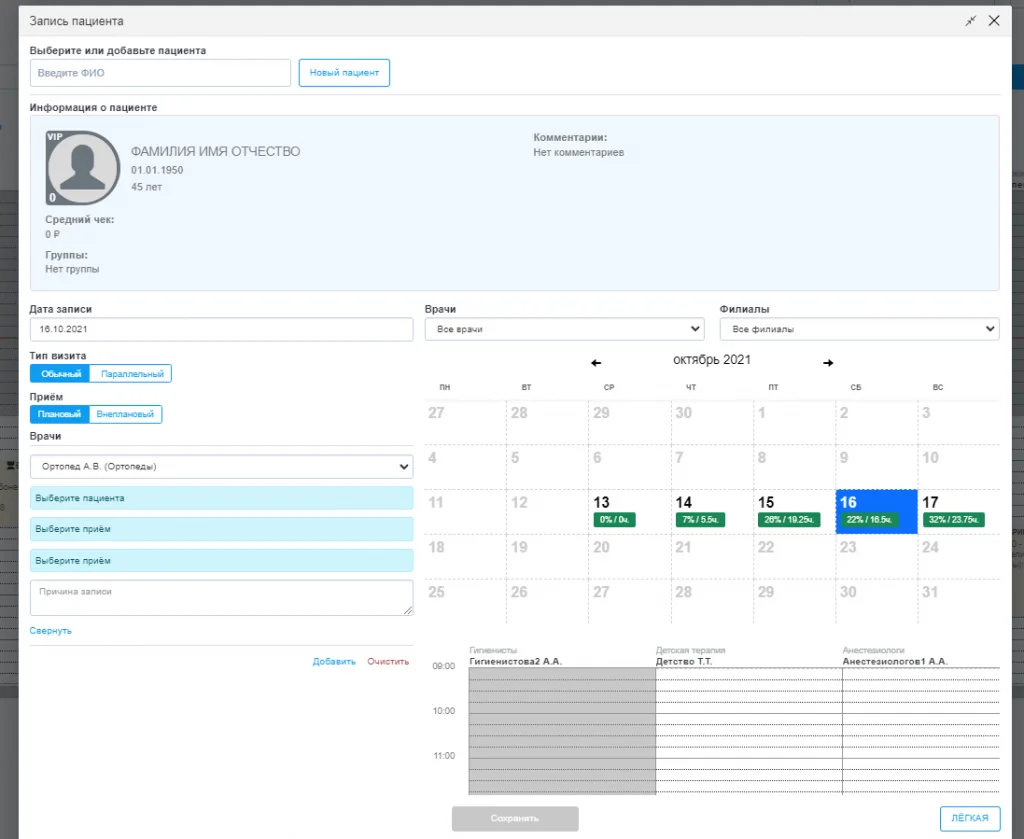Click the next month arrow in calendar

[827, 363]
